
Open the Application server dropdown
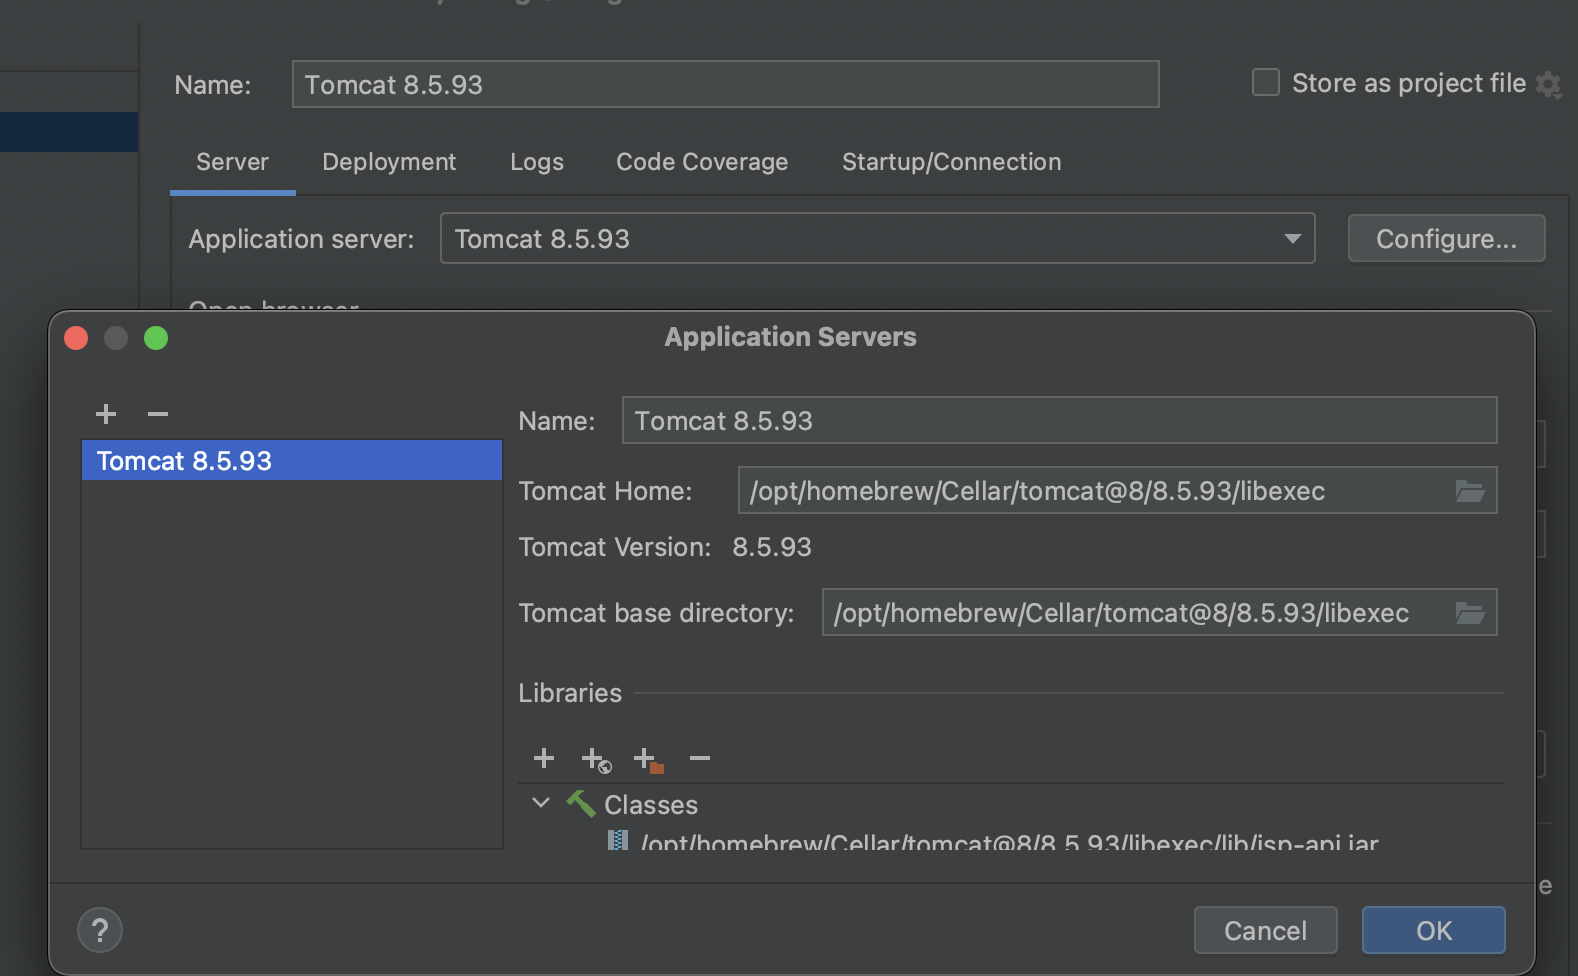[878, 239]
